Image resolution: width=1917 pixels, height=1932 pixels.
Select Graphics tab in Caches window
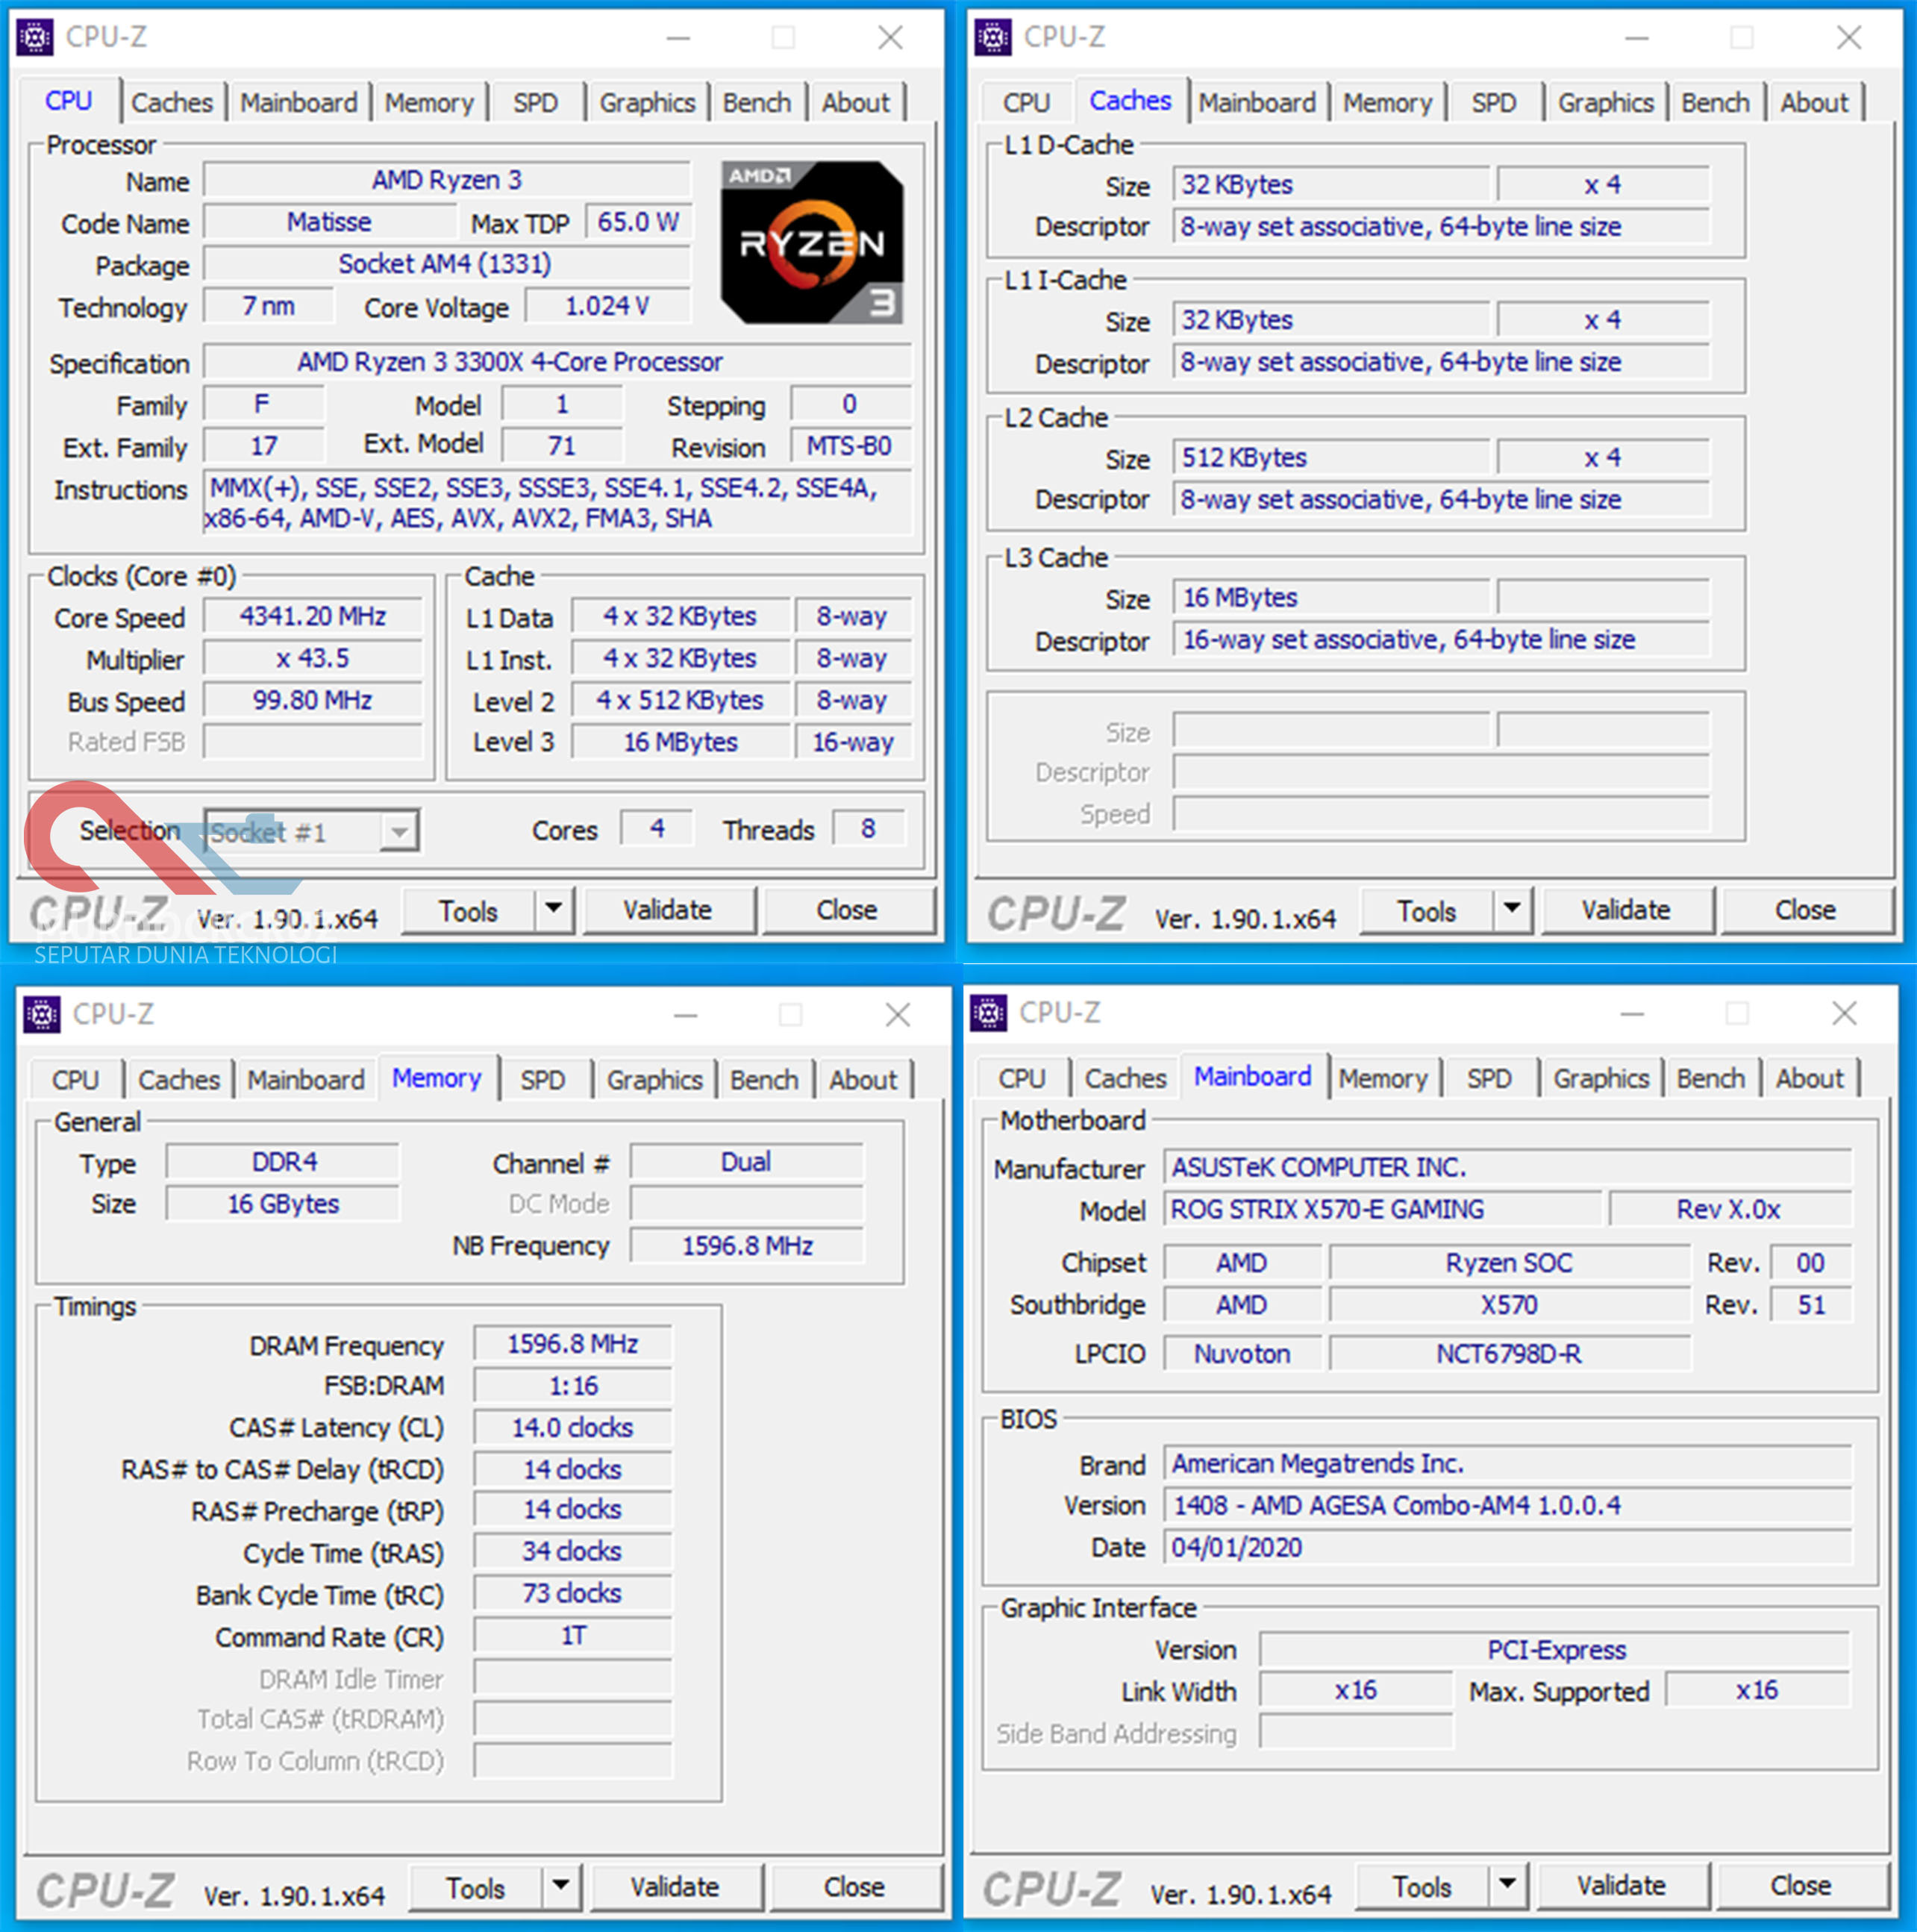pos(1605,103)
